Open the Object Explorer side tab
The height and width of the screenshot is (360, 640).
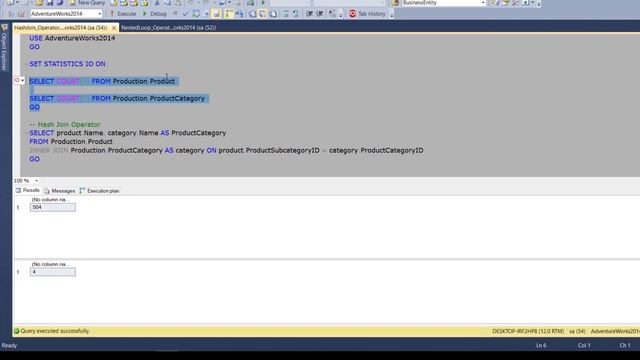tap(4, 47)
